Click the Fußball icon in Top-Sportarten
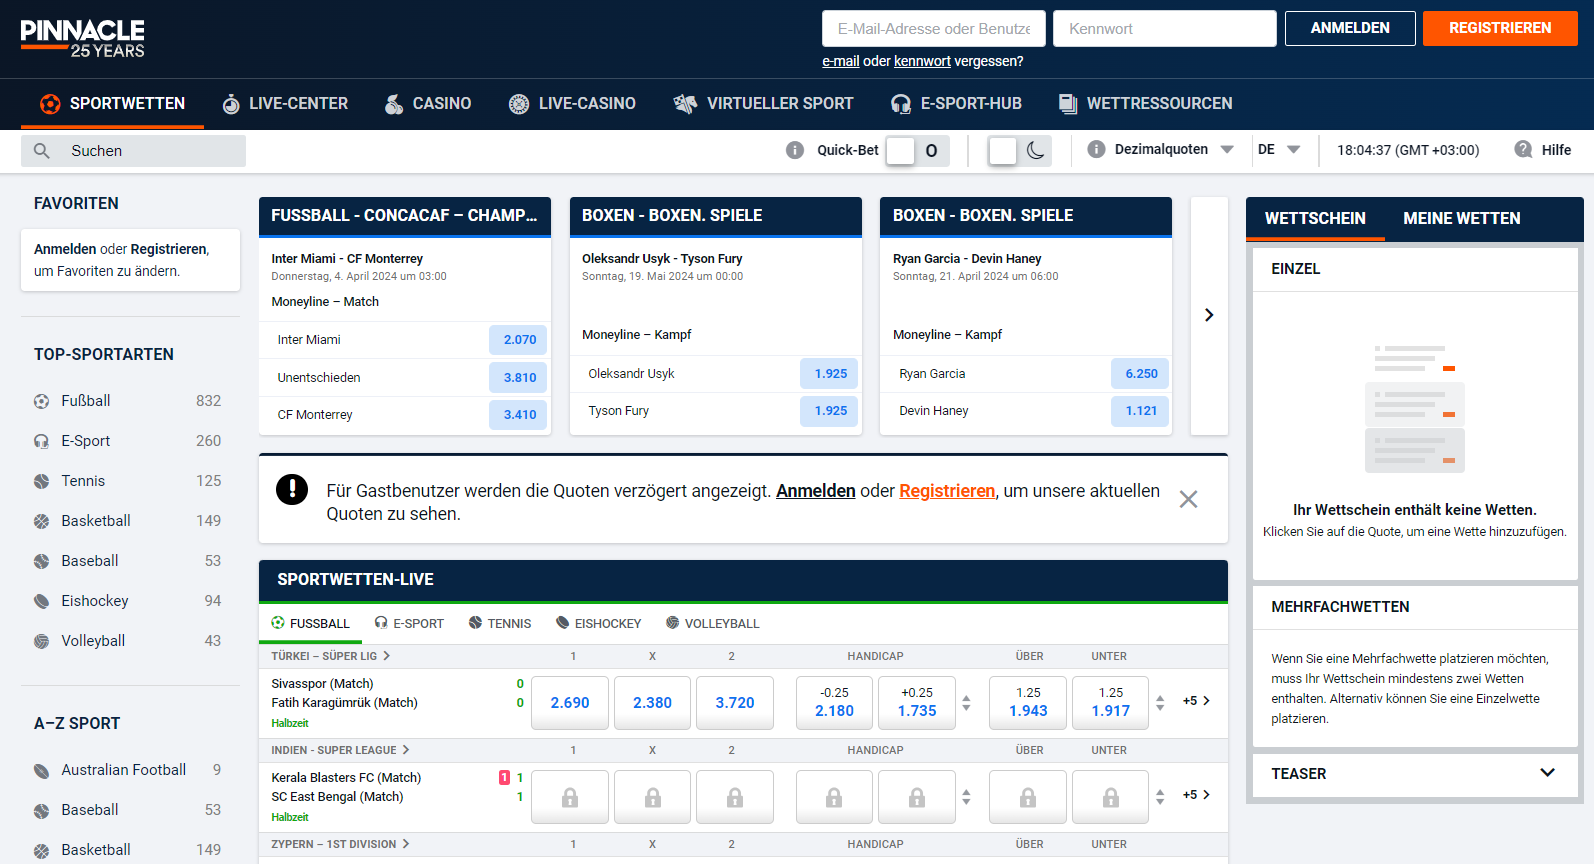 [x=41, y=401]
